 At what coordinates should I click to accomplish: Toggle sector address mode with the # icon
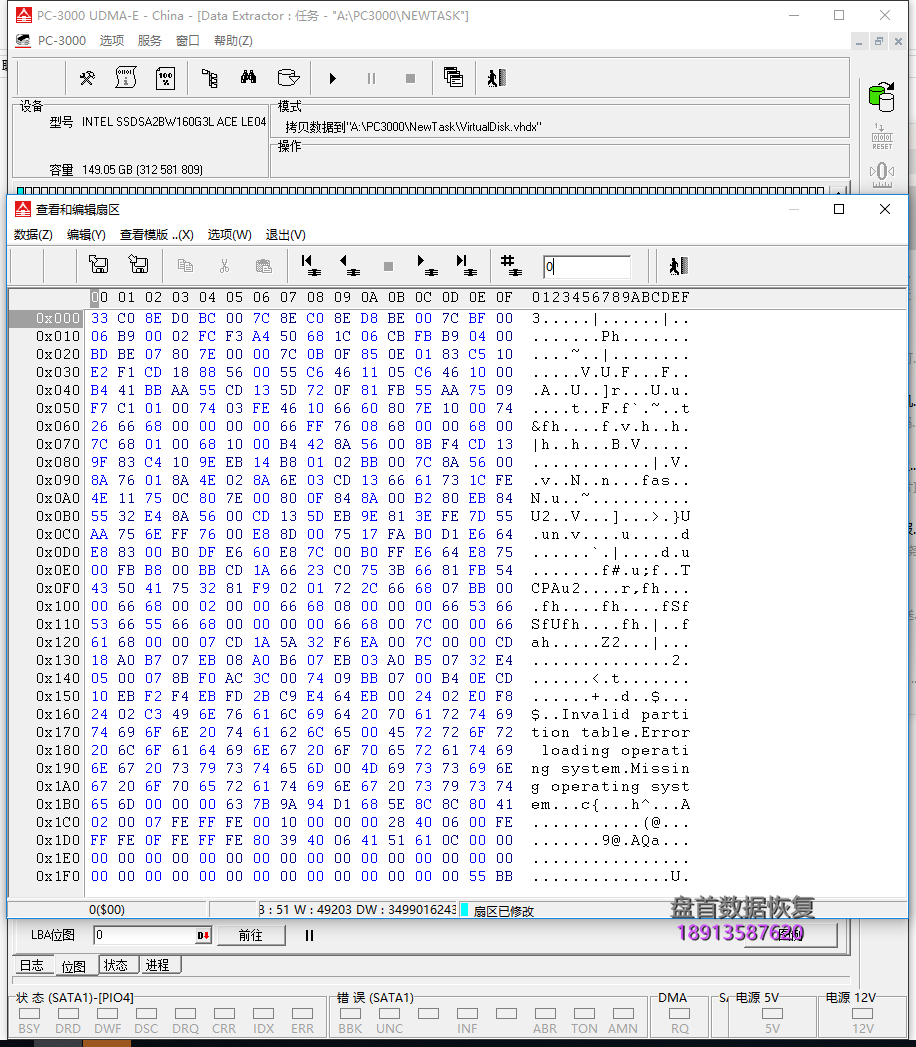pyautogui.click(x=510, y=265)
